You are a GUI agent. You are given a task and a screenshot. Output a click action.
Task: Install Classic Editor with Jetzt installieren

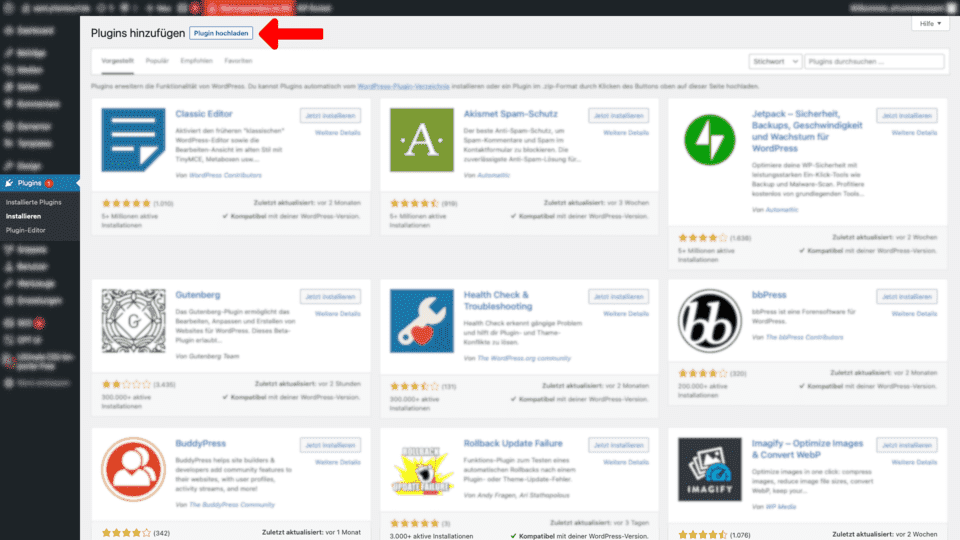click(331, 116)
